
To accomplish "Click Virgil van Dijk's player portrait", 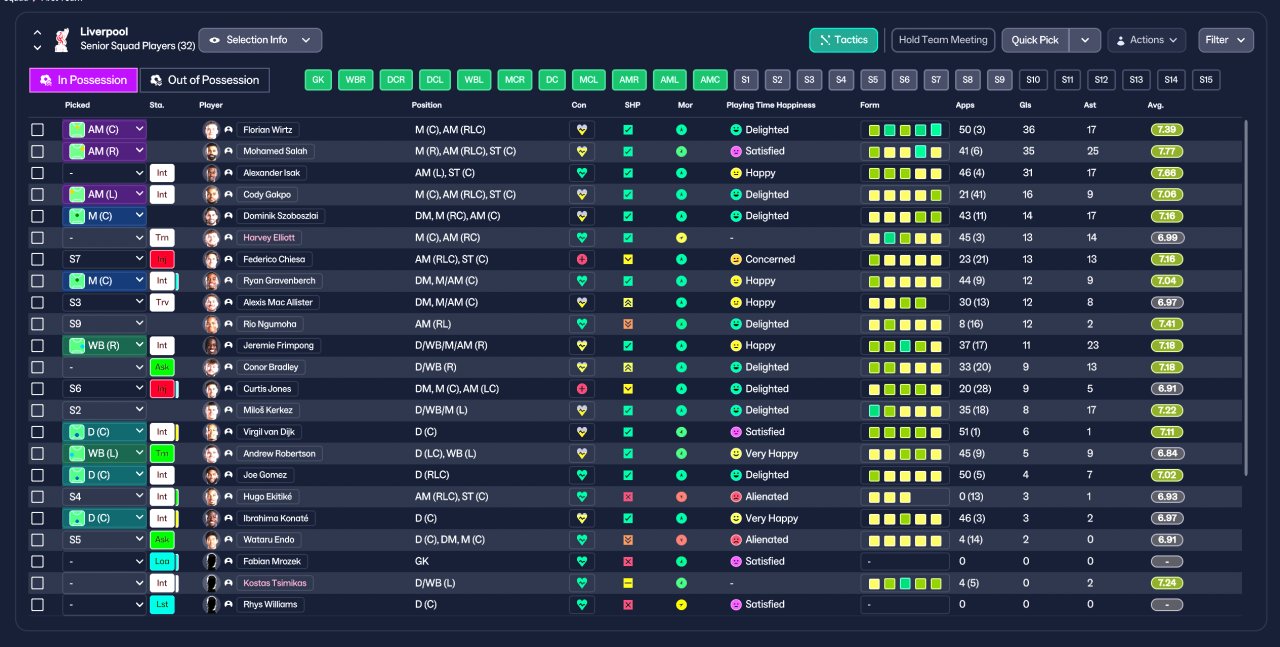I will coord(211,432).
